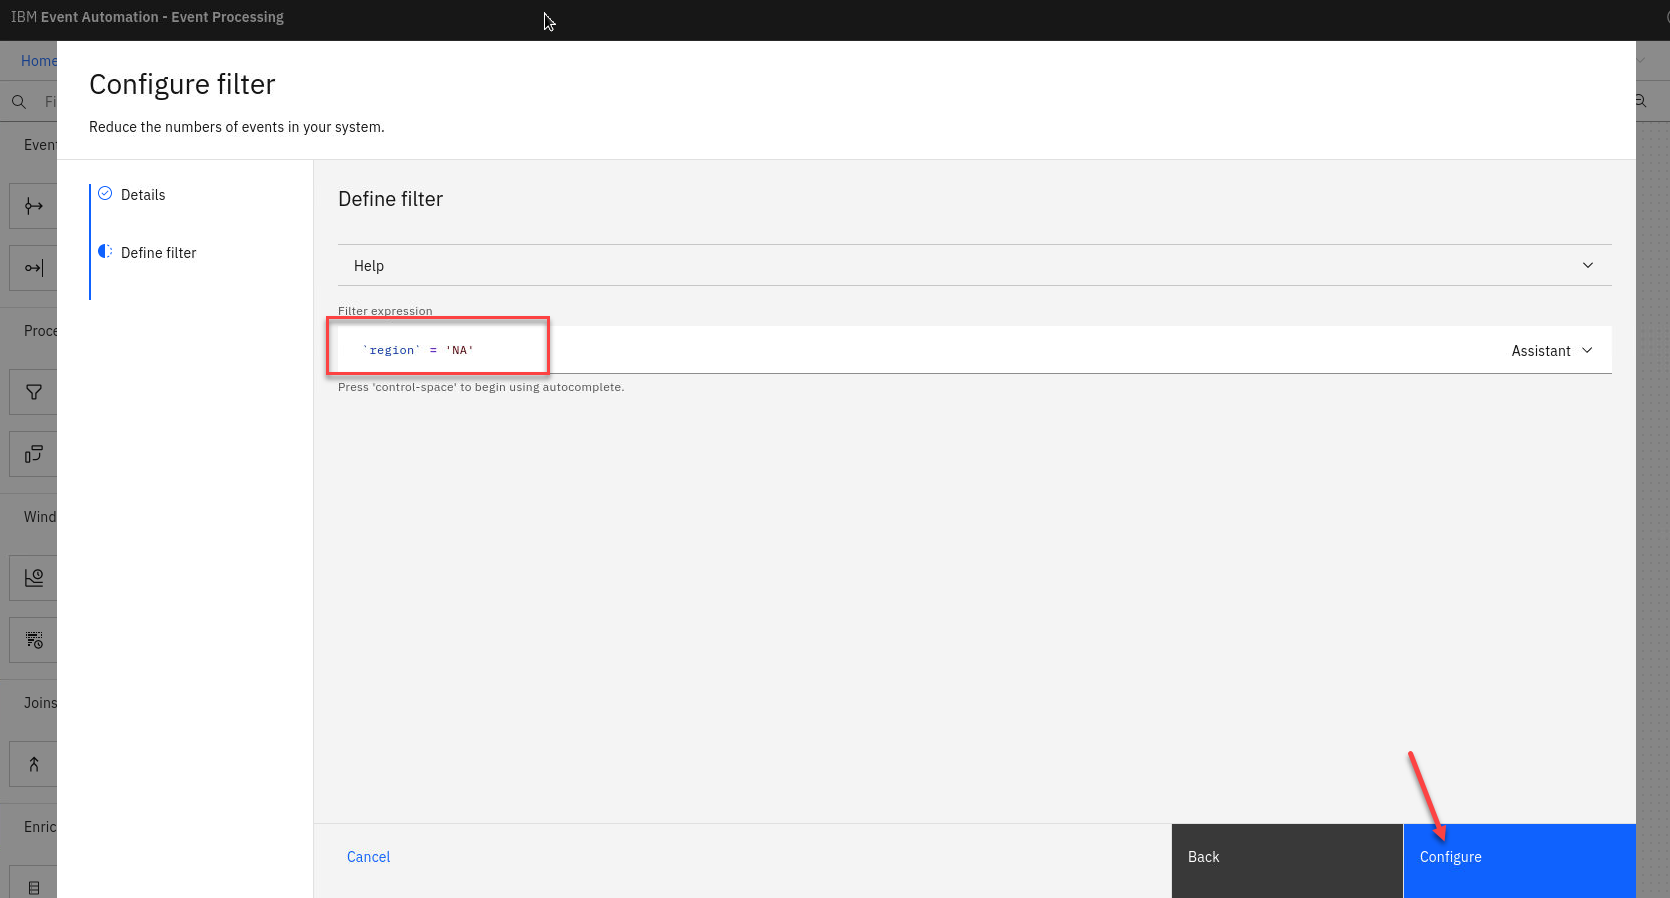The height and width of the screenshot is (898, 1670).
Task: Click the Cancel link
Action: click(368, 857)
